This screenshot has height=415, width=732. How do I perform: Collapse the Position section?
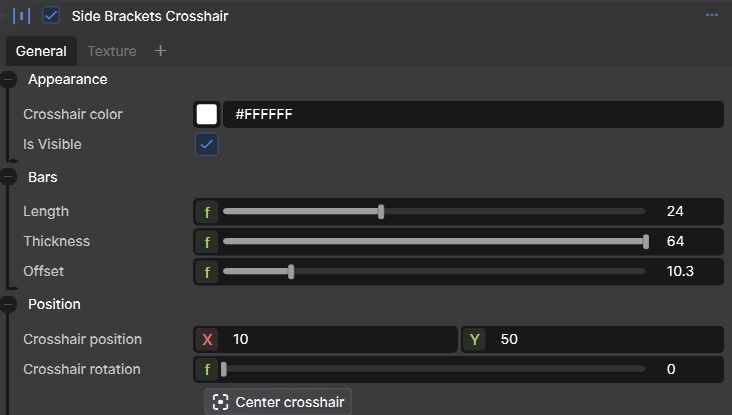coord(8,304)
